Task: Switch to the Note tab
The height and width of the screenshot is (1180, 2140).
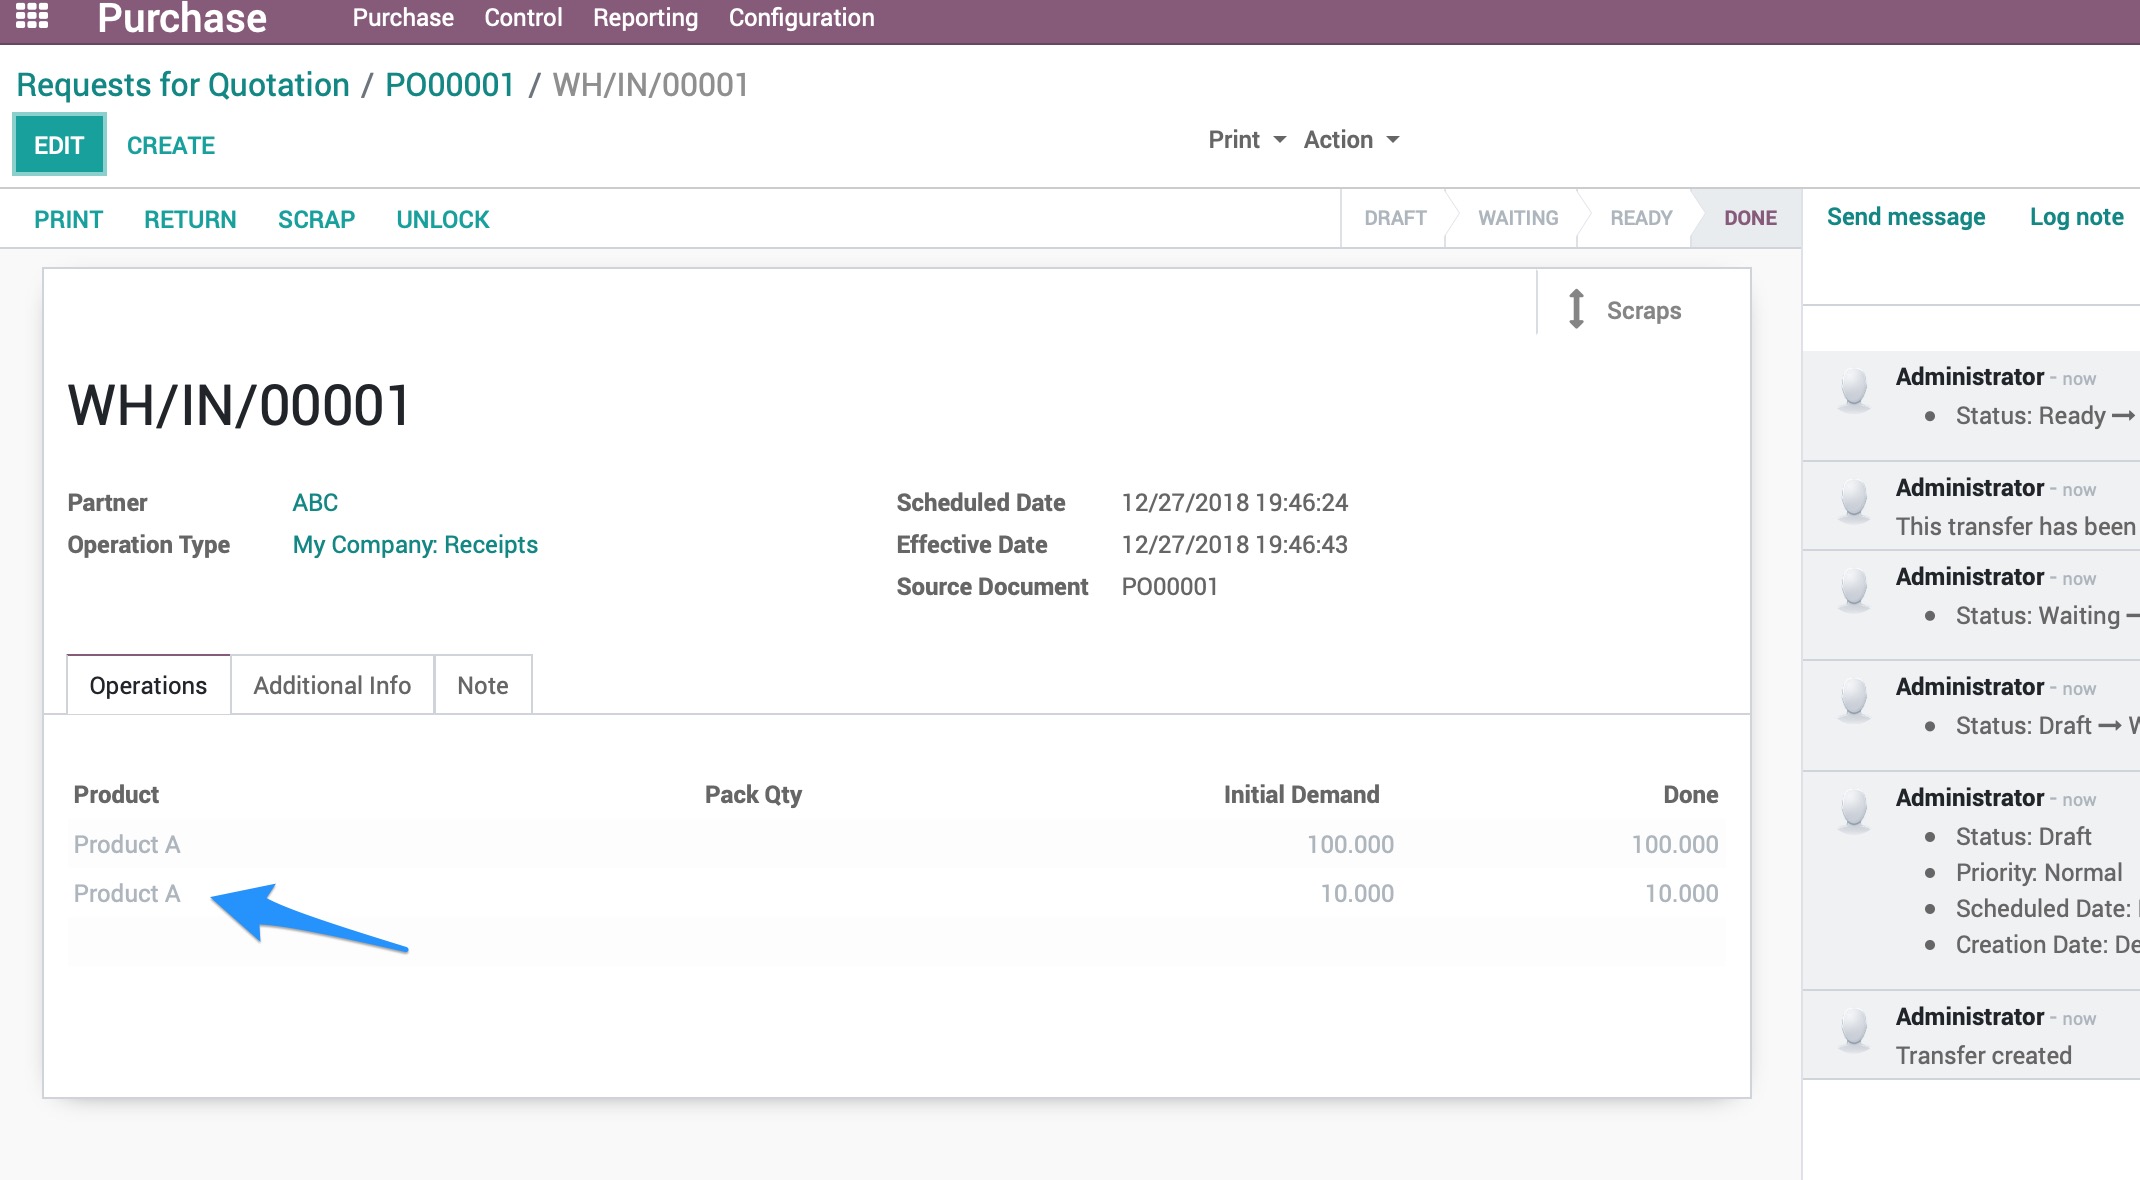Action: tap(482, 685)
